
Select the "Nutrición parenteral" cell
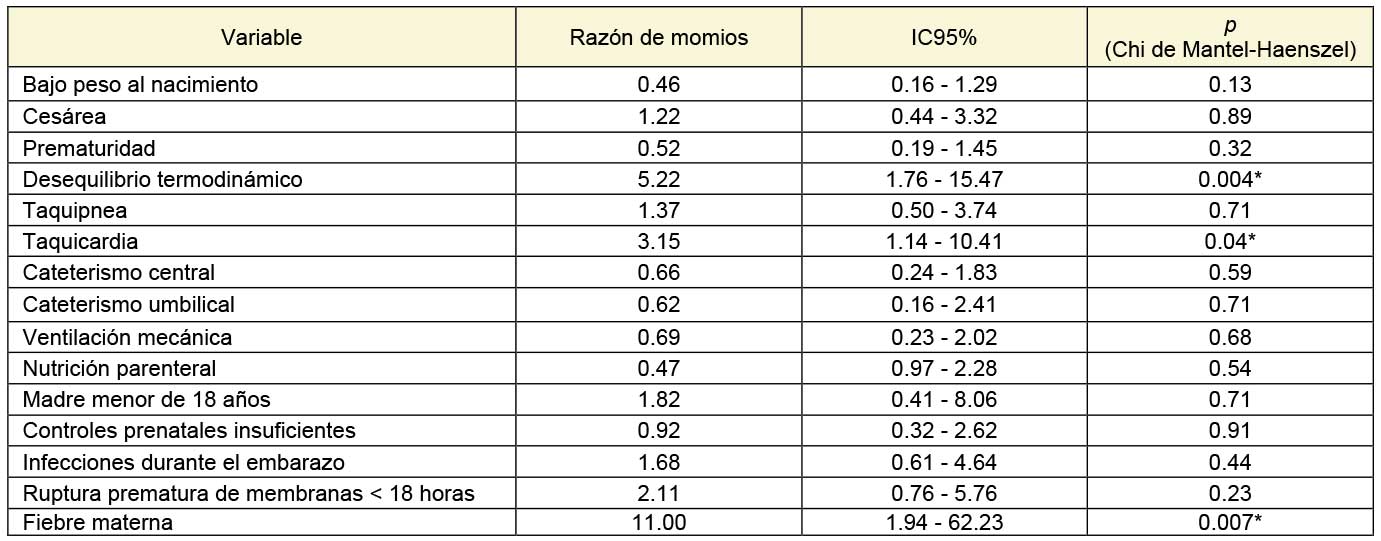pyautogui.click(x=119, y=368)
